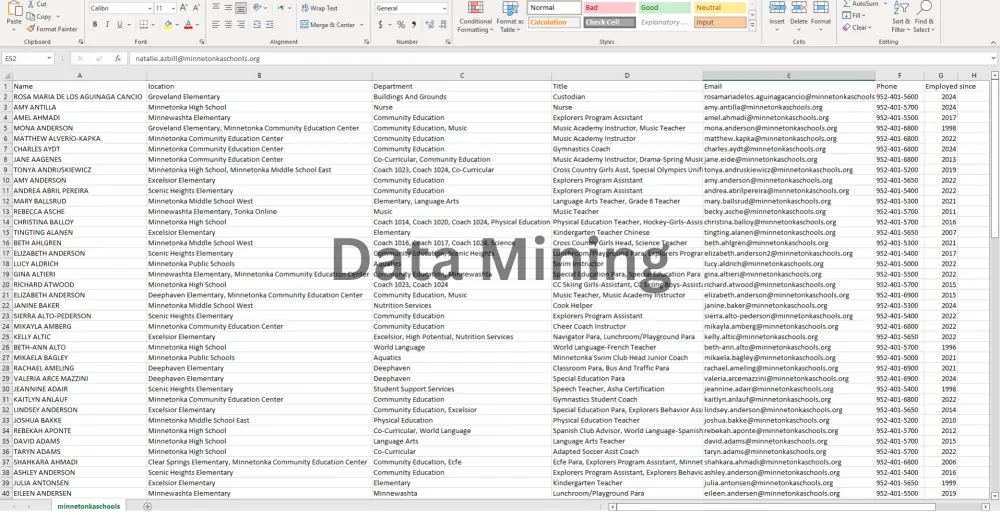Toggle Bold formatting
This screenshot has width=1000, height=515.
(95, 25)
